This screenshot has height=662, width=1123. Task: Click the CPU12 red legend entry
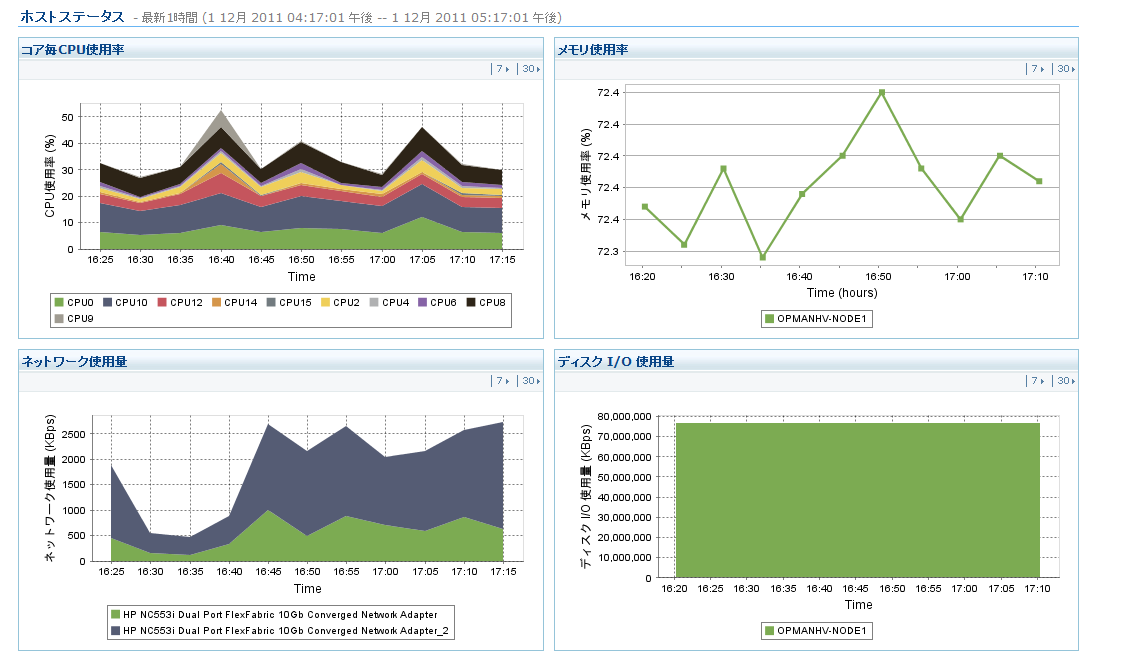pos(180,302)
